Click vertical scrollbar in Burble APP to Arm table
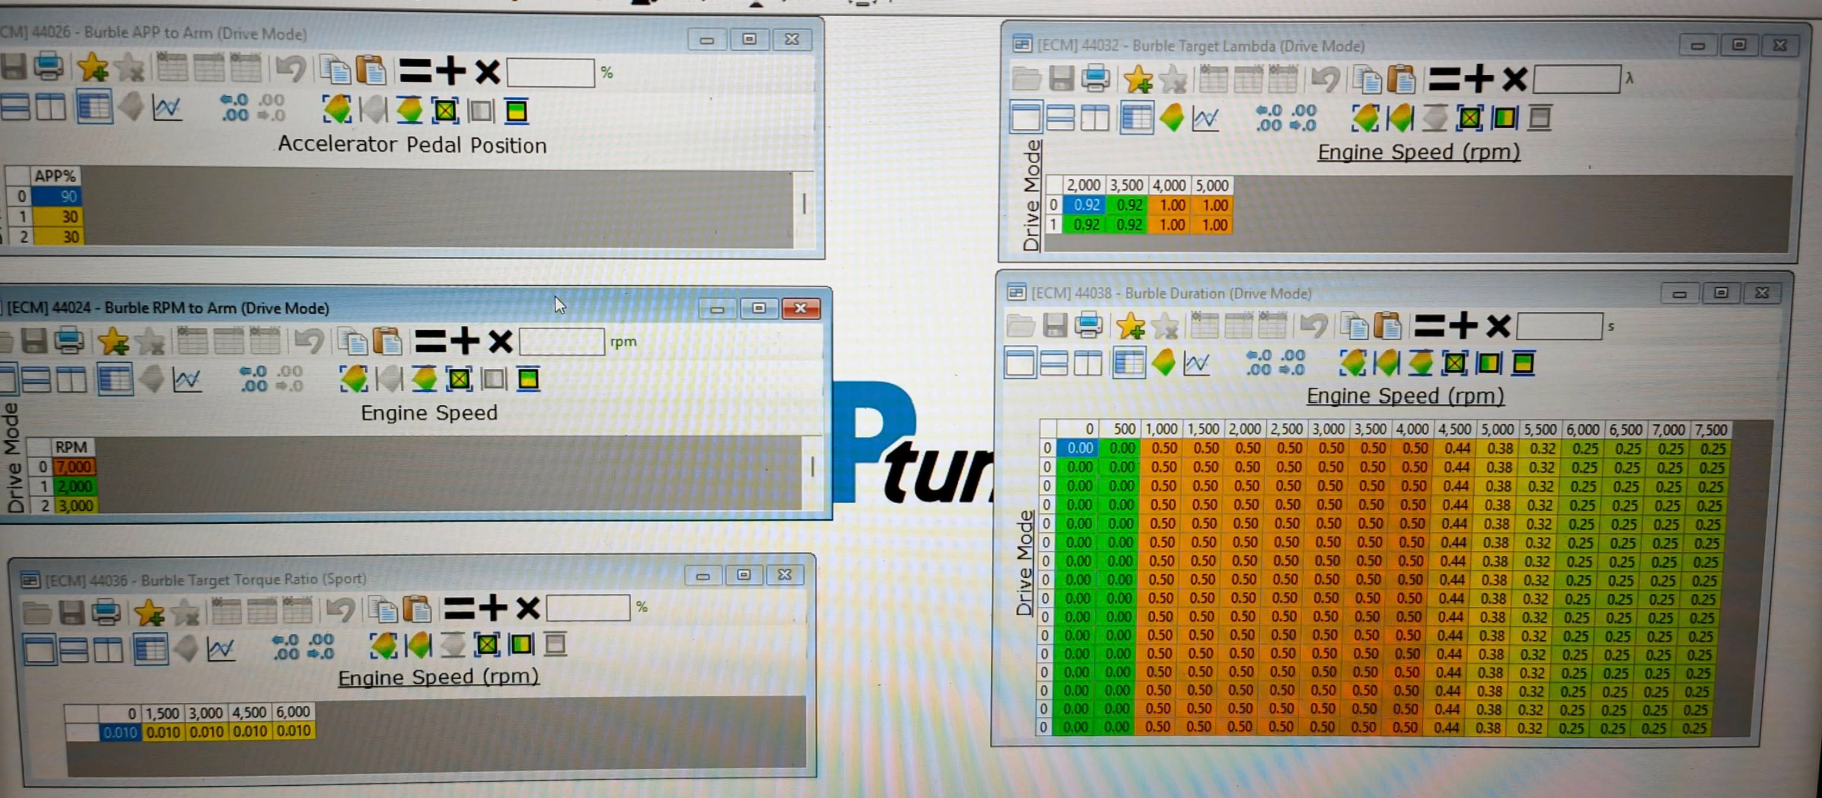The width and height of the screenshot is (1822, 798). pyautogui.click(x=804, y=204)
